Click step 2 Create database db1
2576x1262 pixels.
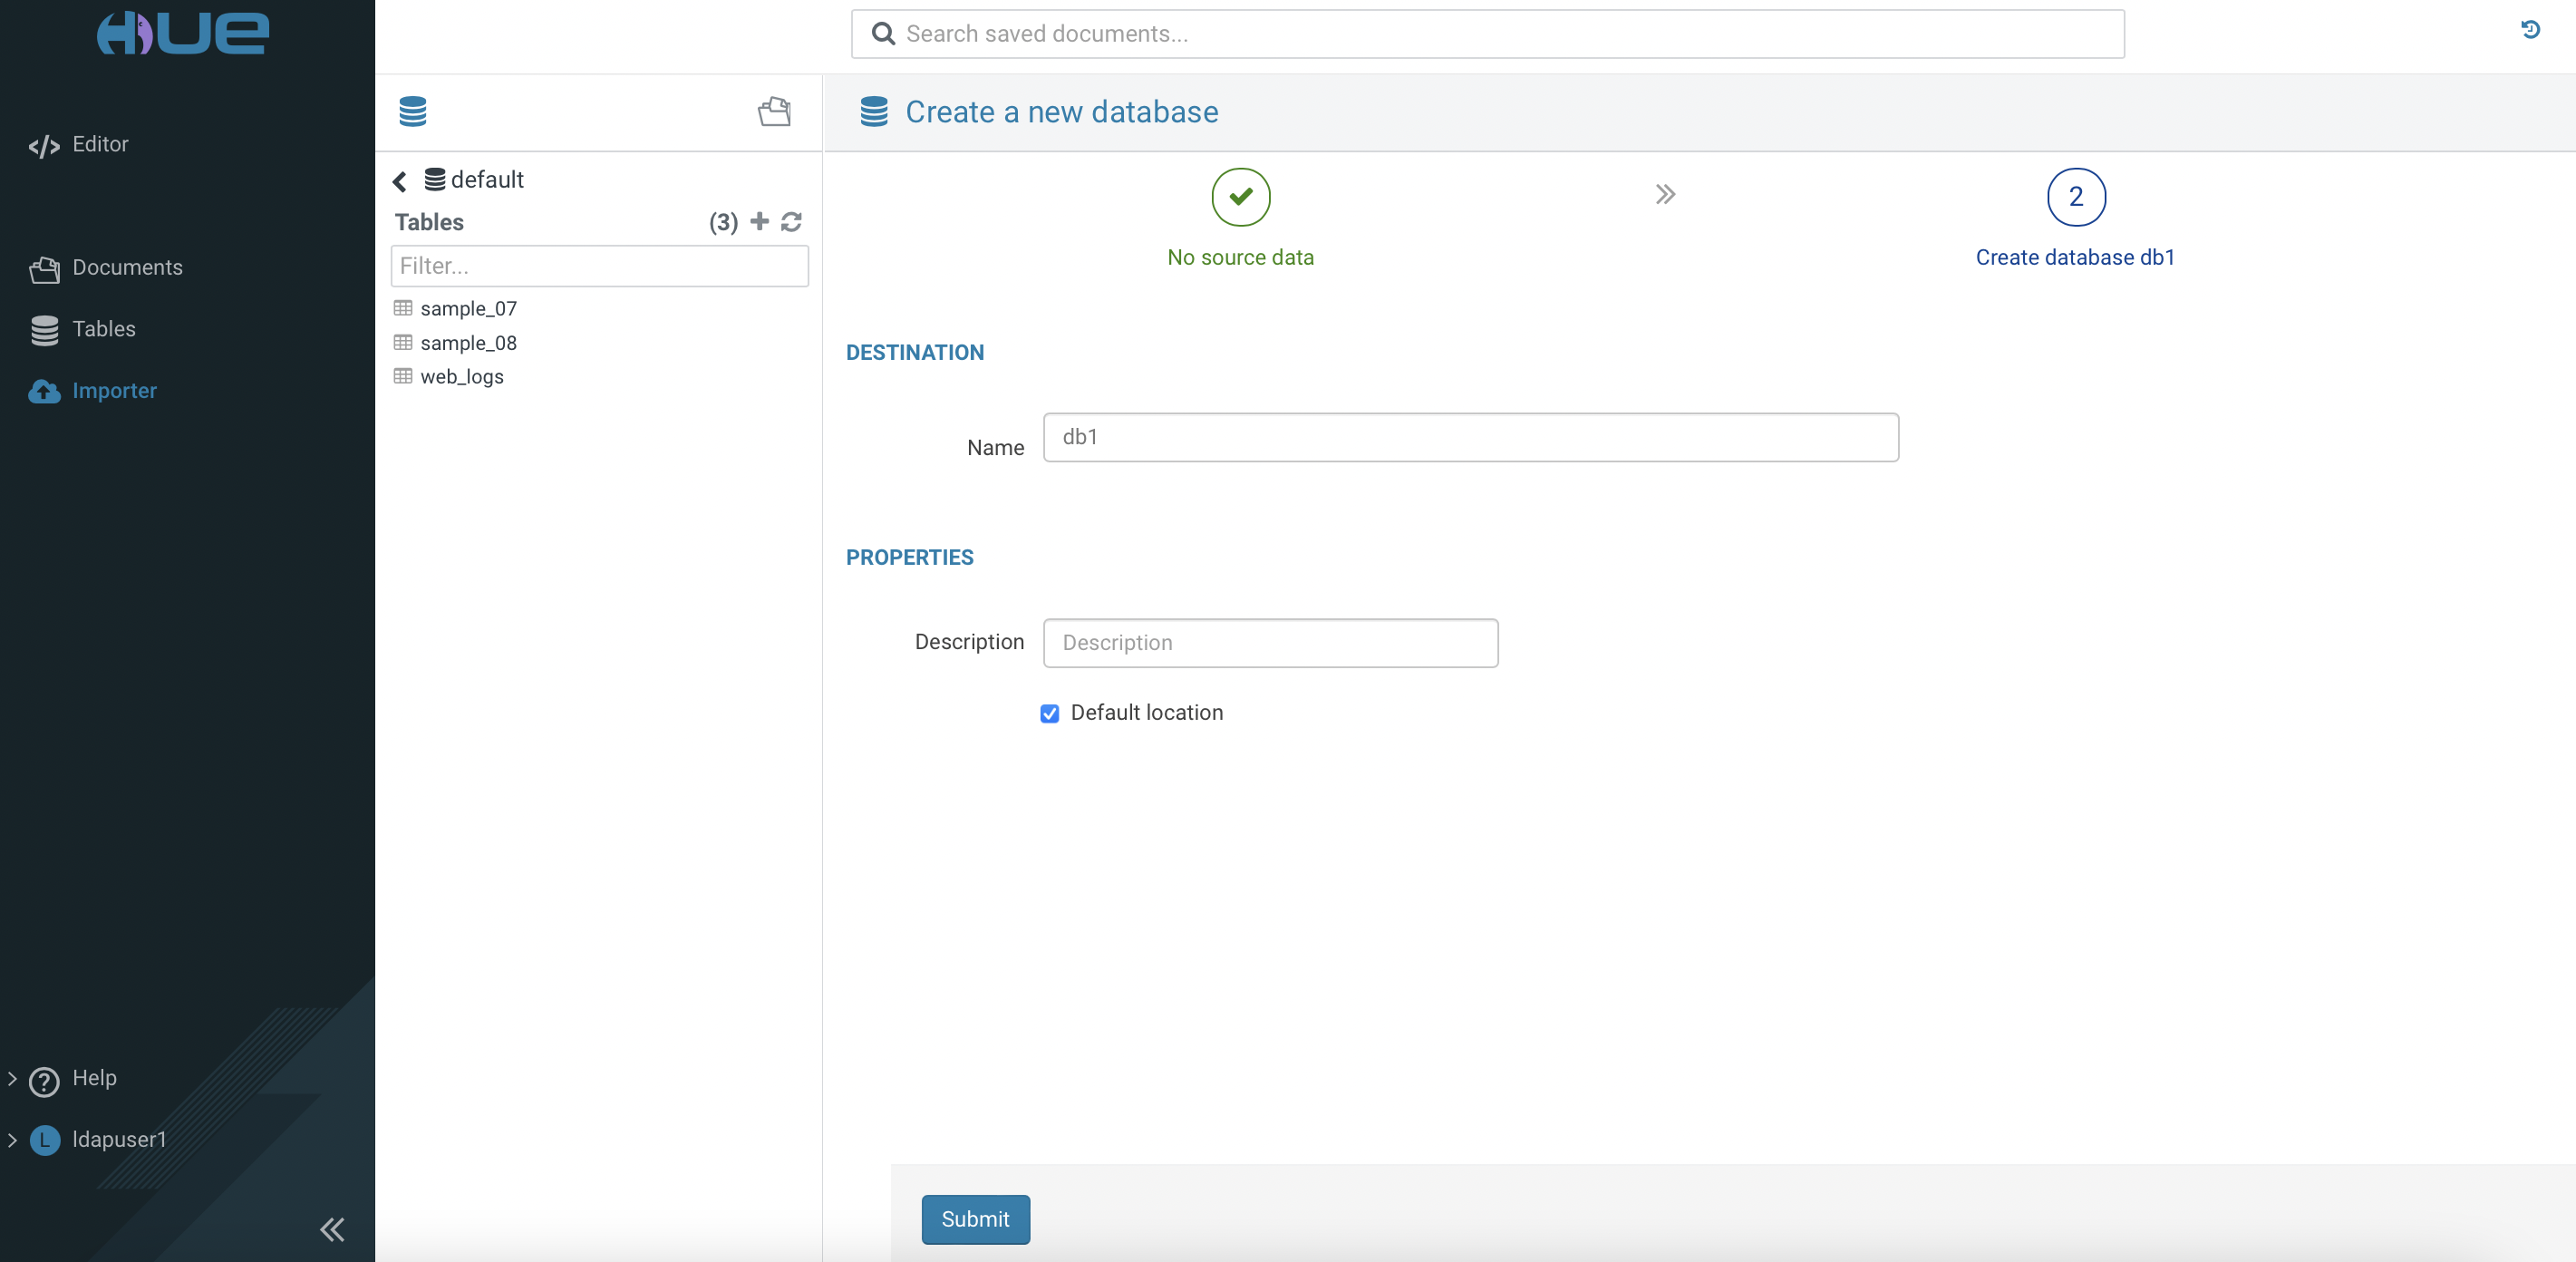coord(2075,197)
